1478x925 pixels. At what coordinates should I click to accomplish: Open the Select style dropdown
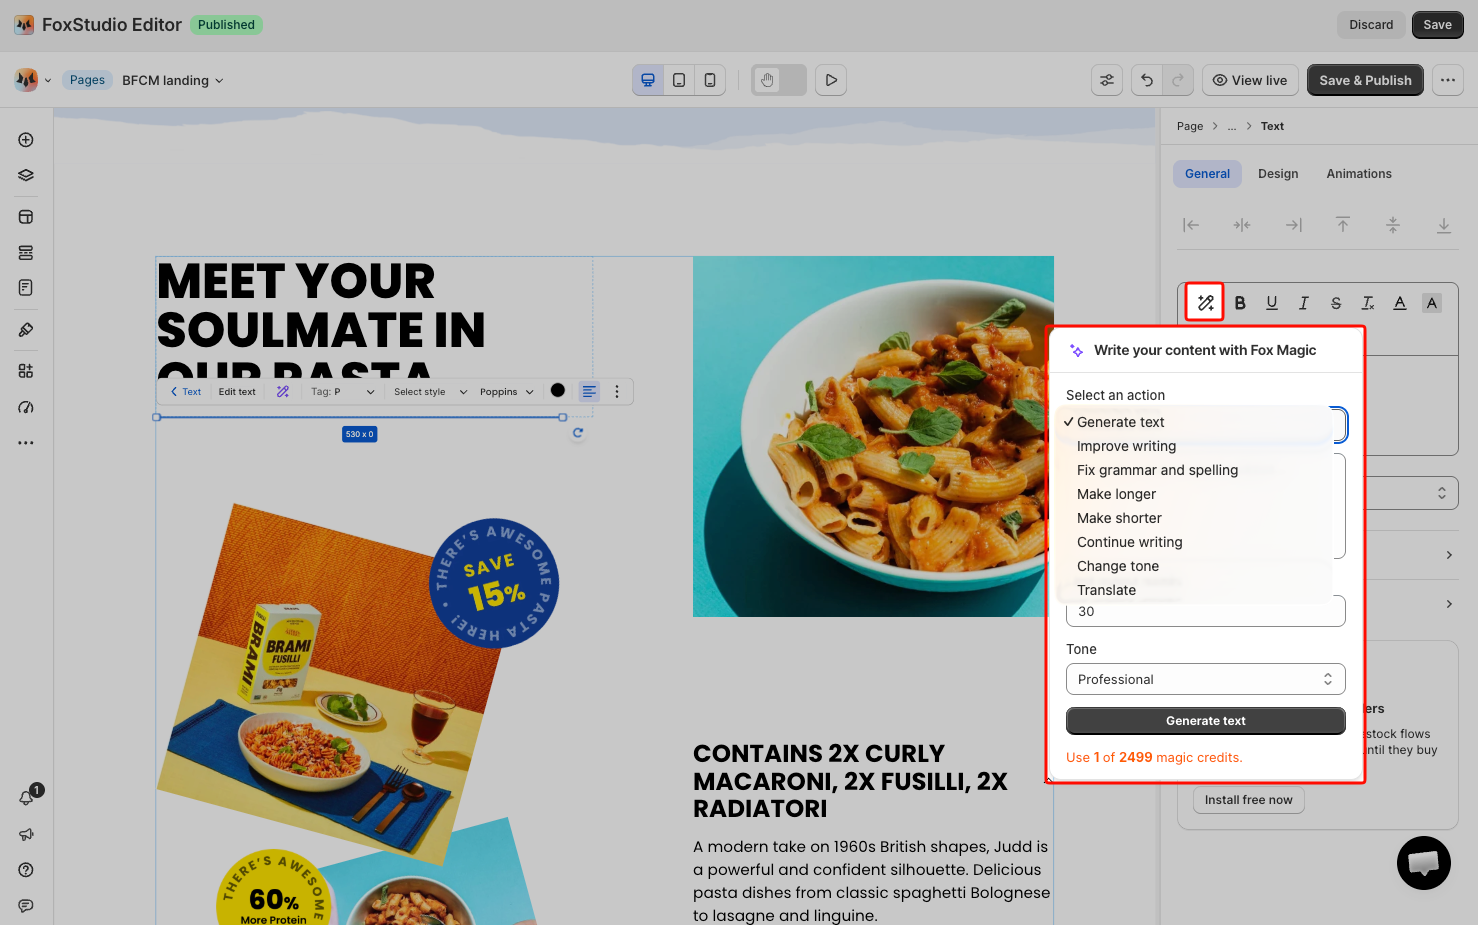pyautogui.click(x=430, y=391)
